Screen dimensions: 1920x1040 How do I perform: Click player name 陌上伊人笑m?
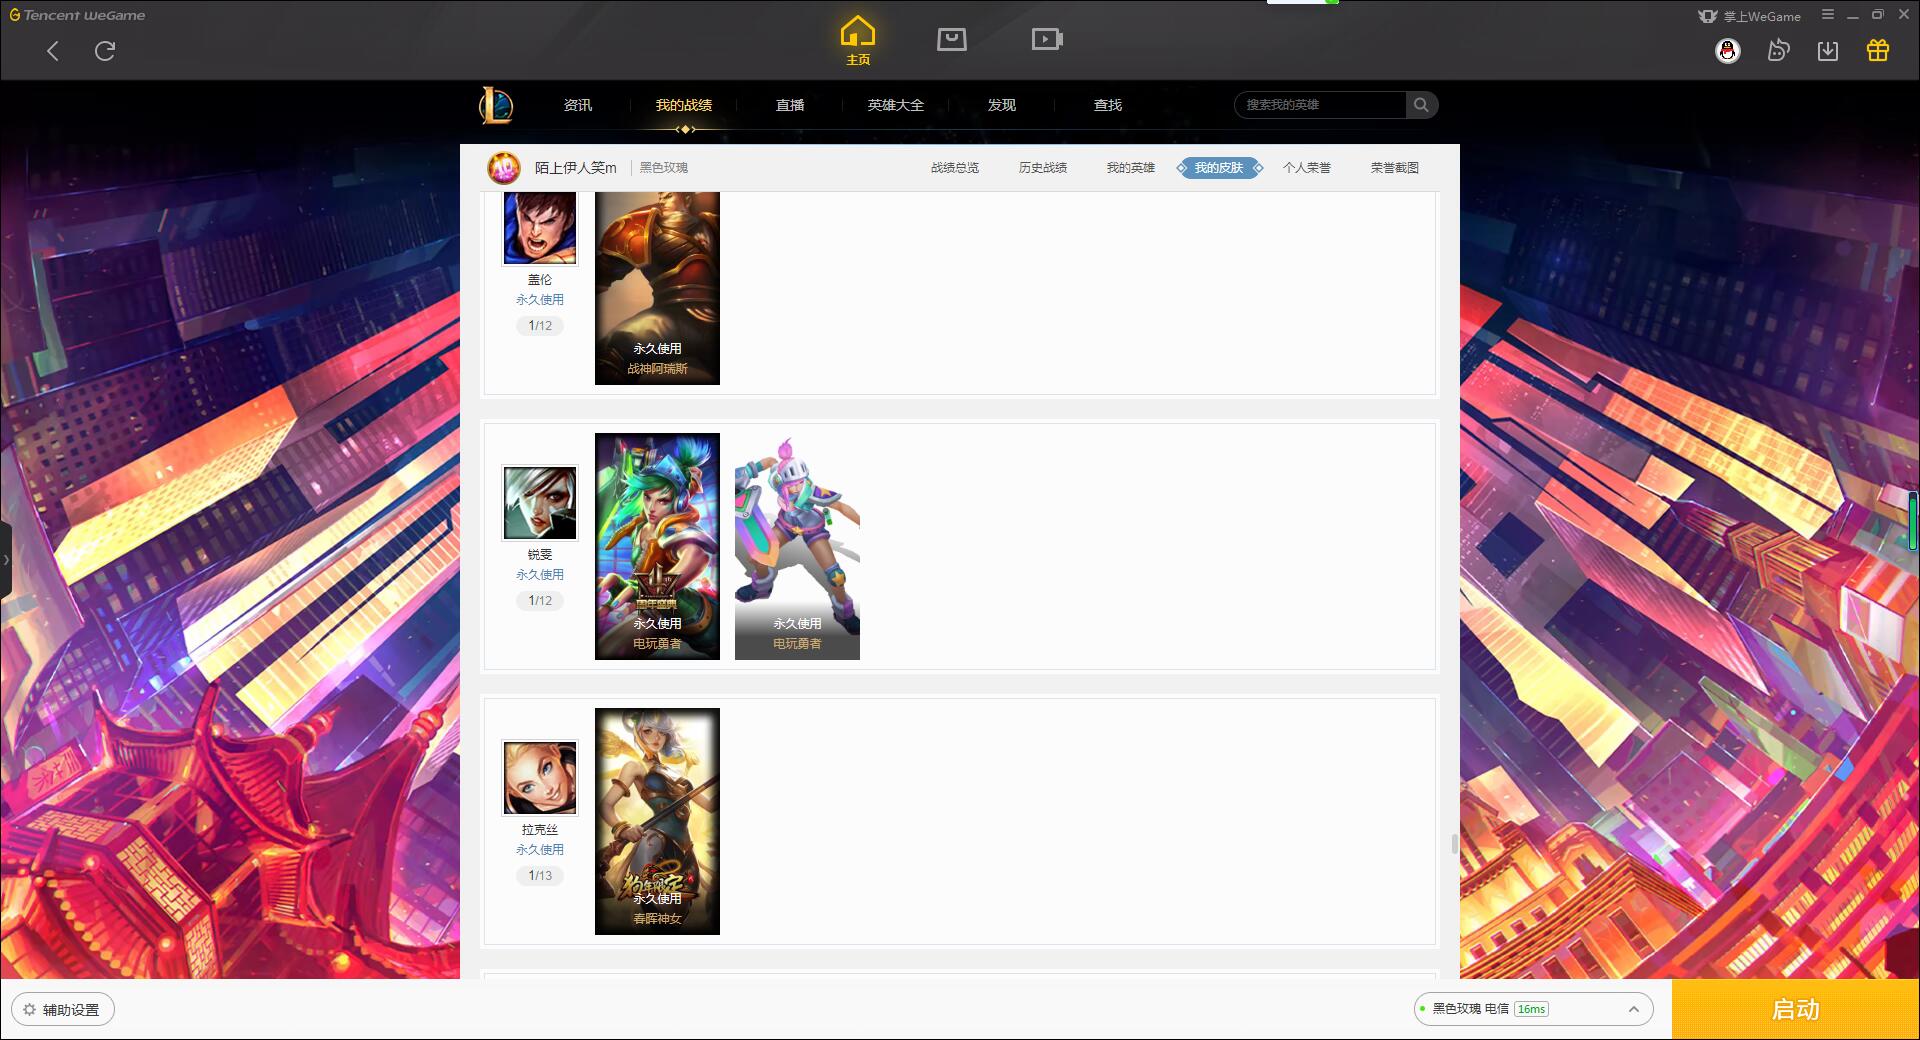pos(576,168)
